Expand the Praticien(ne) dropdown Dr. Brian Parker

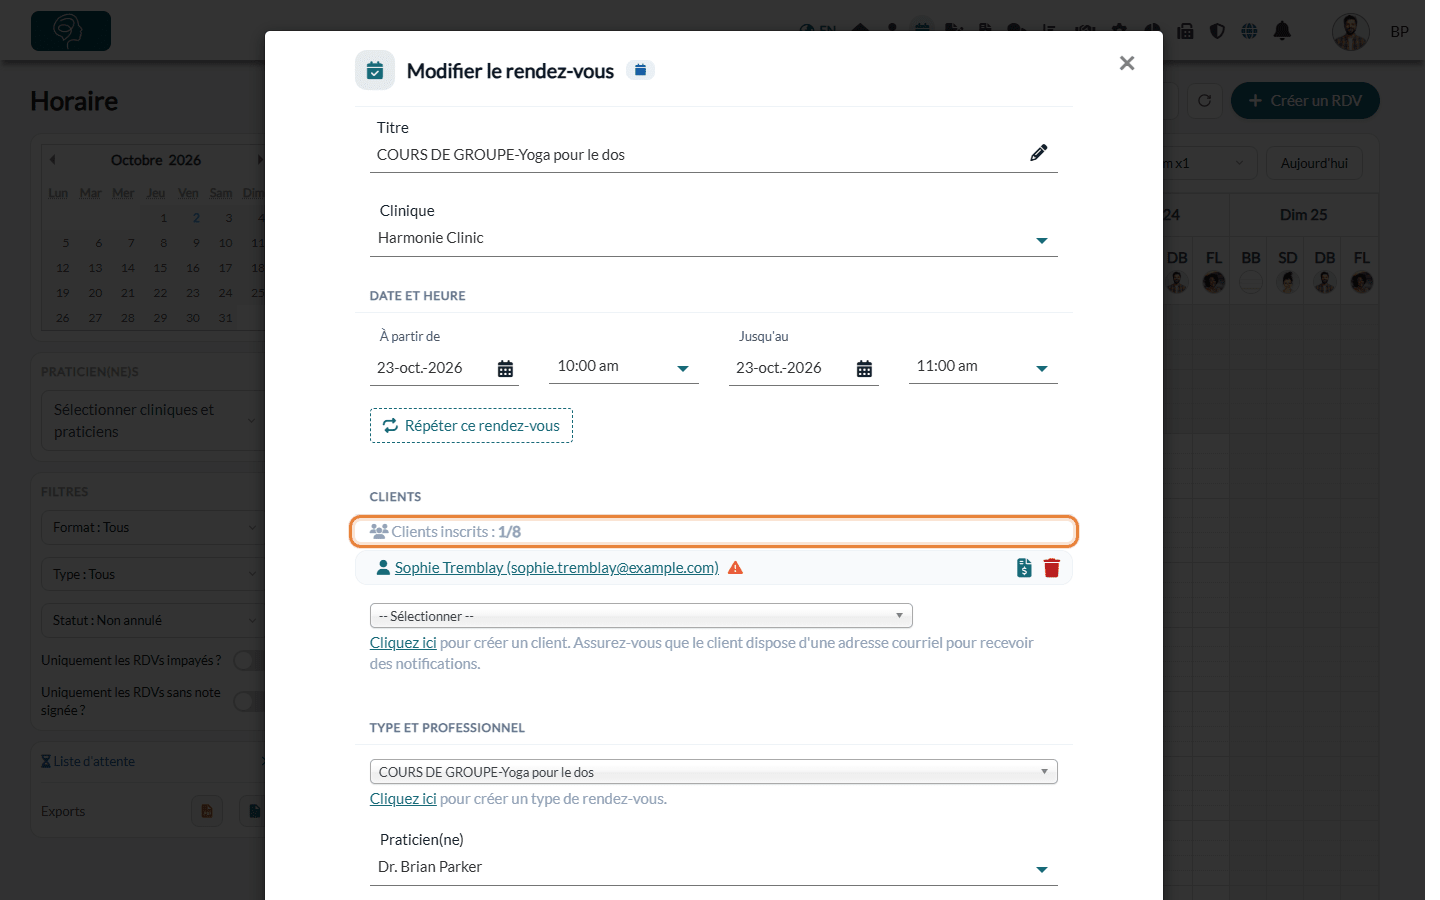[x=714, y=867]
